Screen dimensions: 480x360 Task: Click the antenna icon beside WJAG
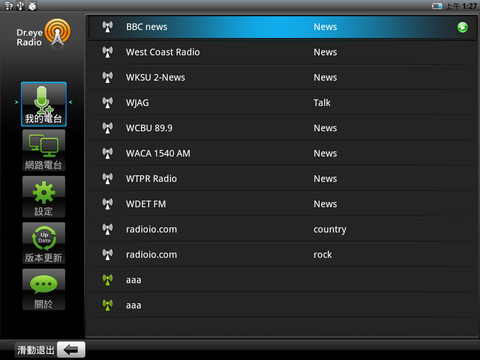(107, 103)
